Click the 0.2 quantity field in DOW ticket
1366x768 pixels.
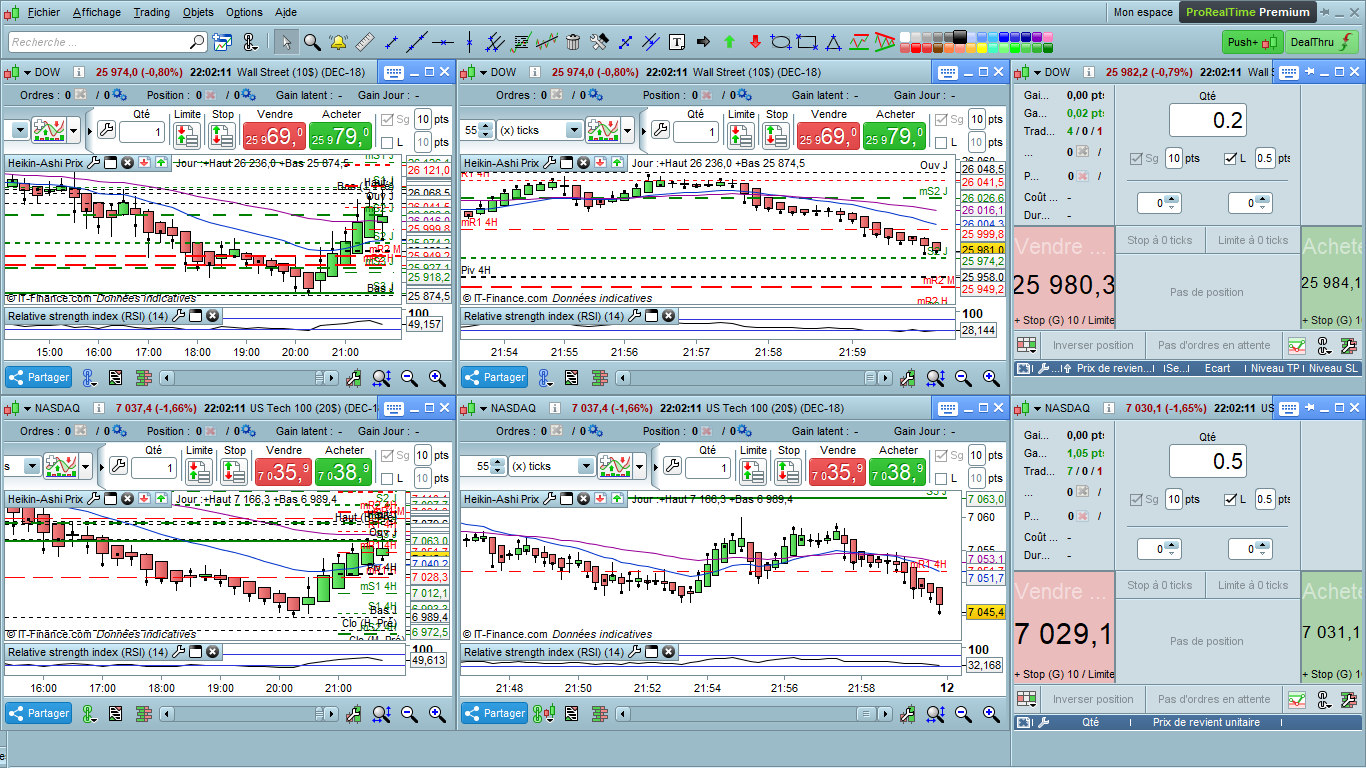[1207, 120]
